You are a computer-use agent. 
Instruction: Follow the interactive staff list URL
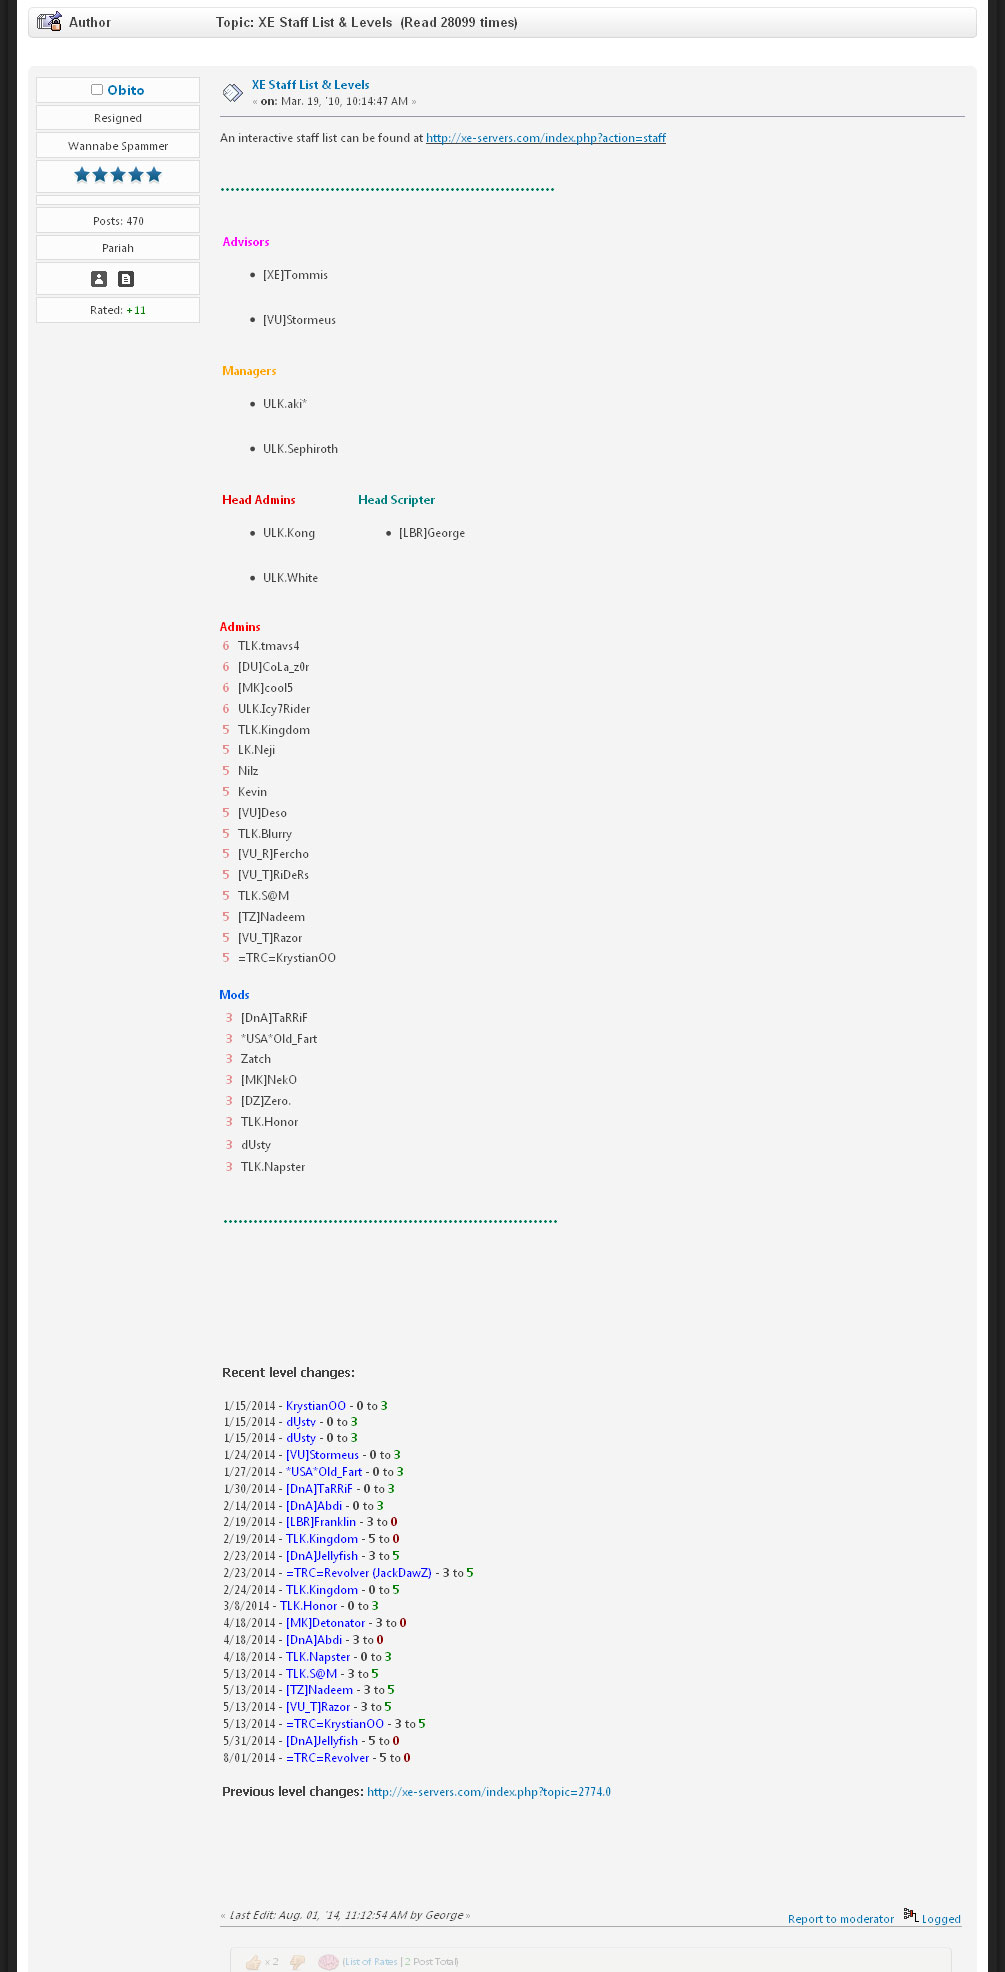pyautogui.click(x=546, y=138)
